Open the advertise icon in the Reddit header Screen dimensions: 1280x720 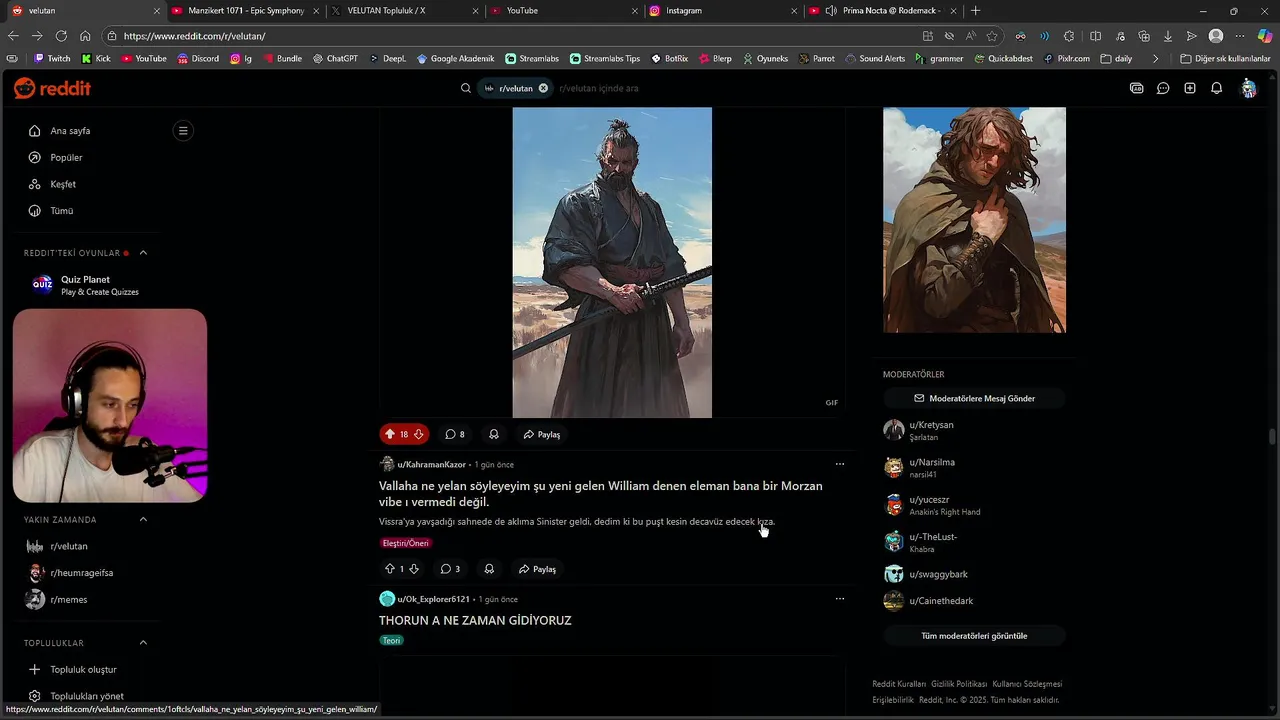(x=1137, y=88)
